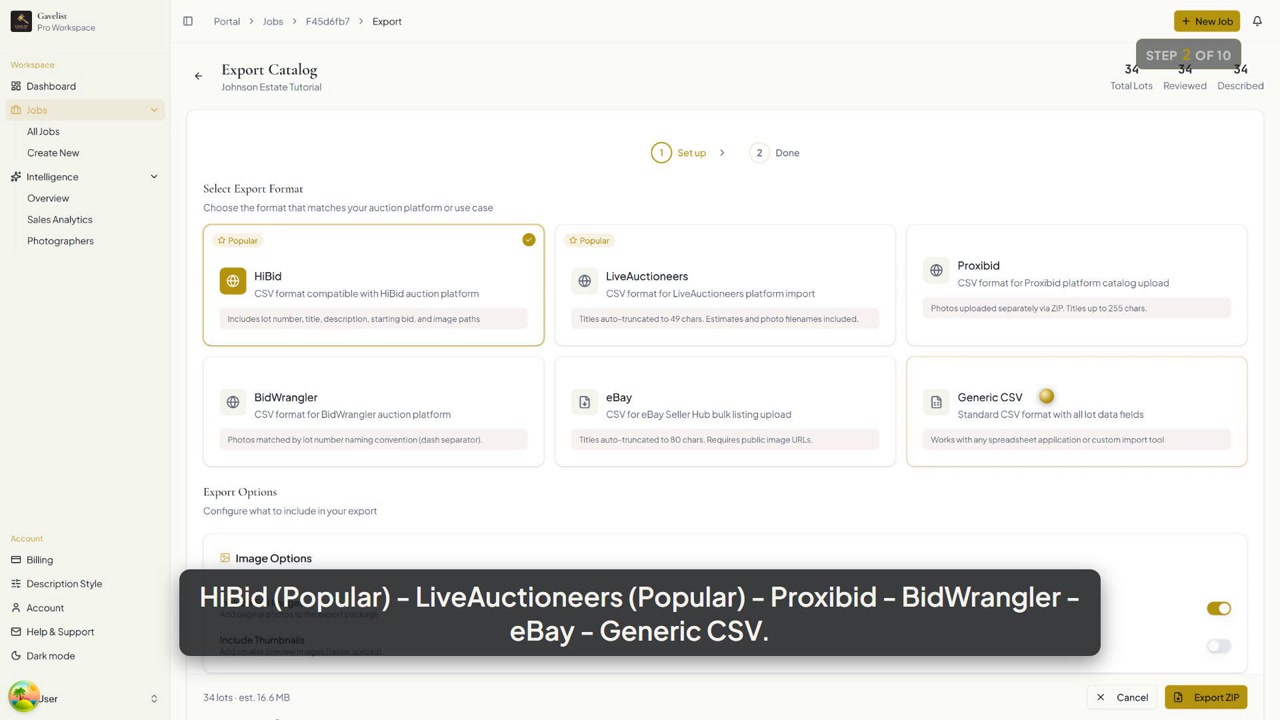Choose the eBay format card
This screenshot has width=1280, height=720.
[725, 411]
